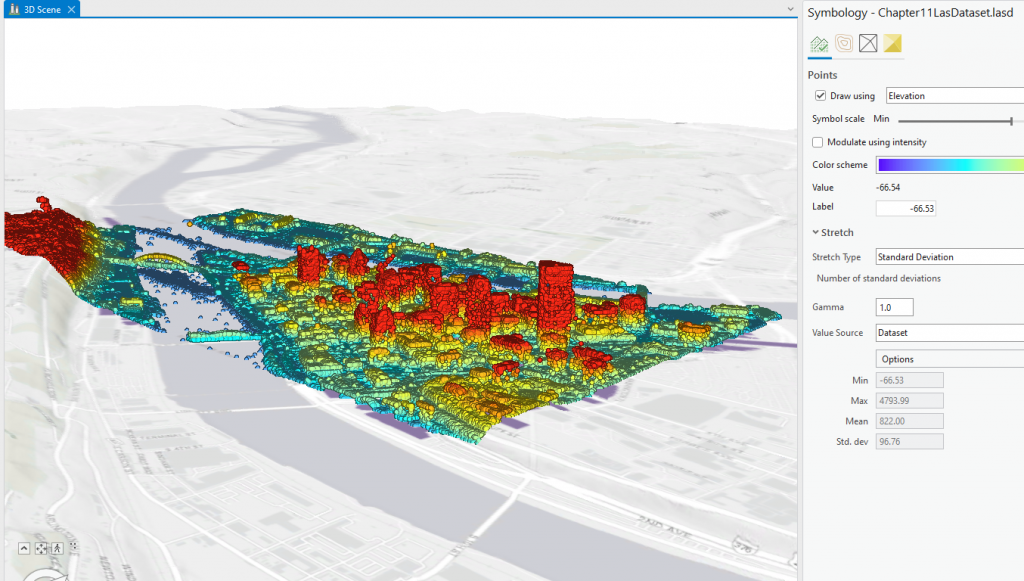
Task: Open the Stretch Type Standard Deviation dropdown
Action: click(x=950, y=257)
